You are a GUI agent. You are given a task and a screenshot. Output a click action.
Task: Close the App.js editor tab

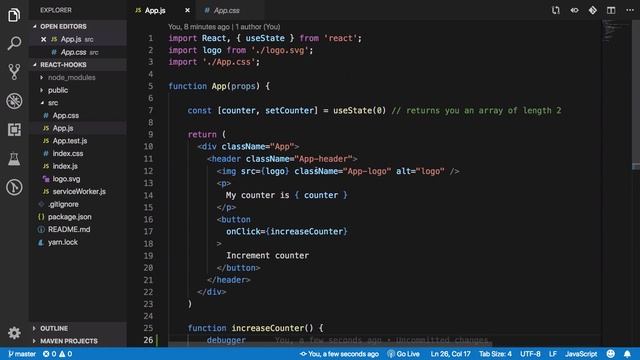coord(187,10)
